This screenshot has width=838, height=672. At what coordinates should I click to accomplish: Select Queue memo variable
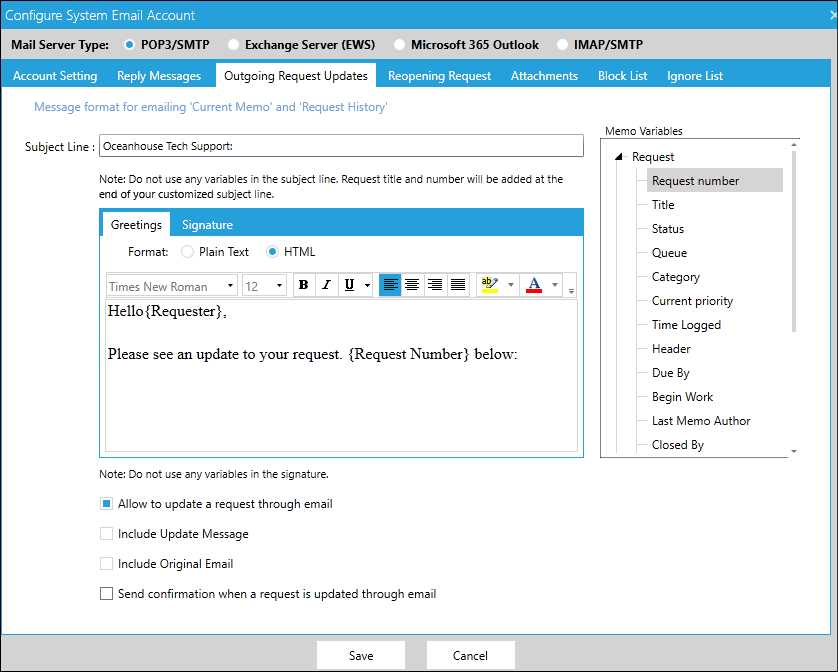(x=669, y=253)
